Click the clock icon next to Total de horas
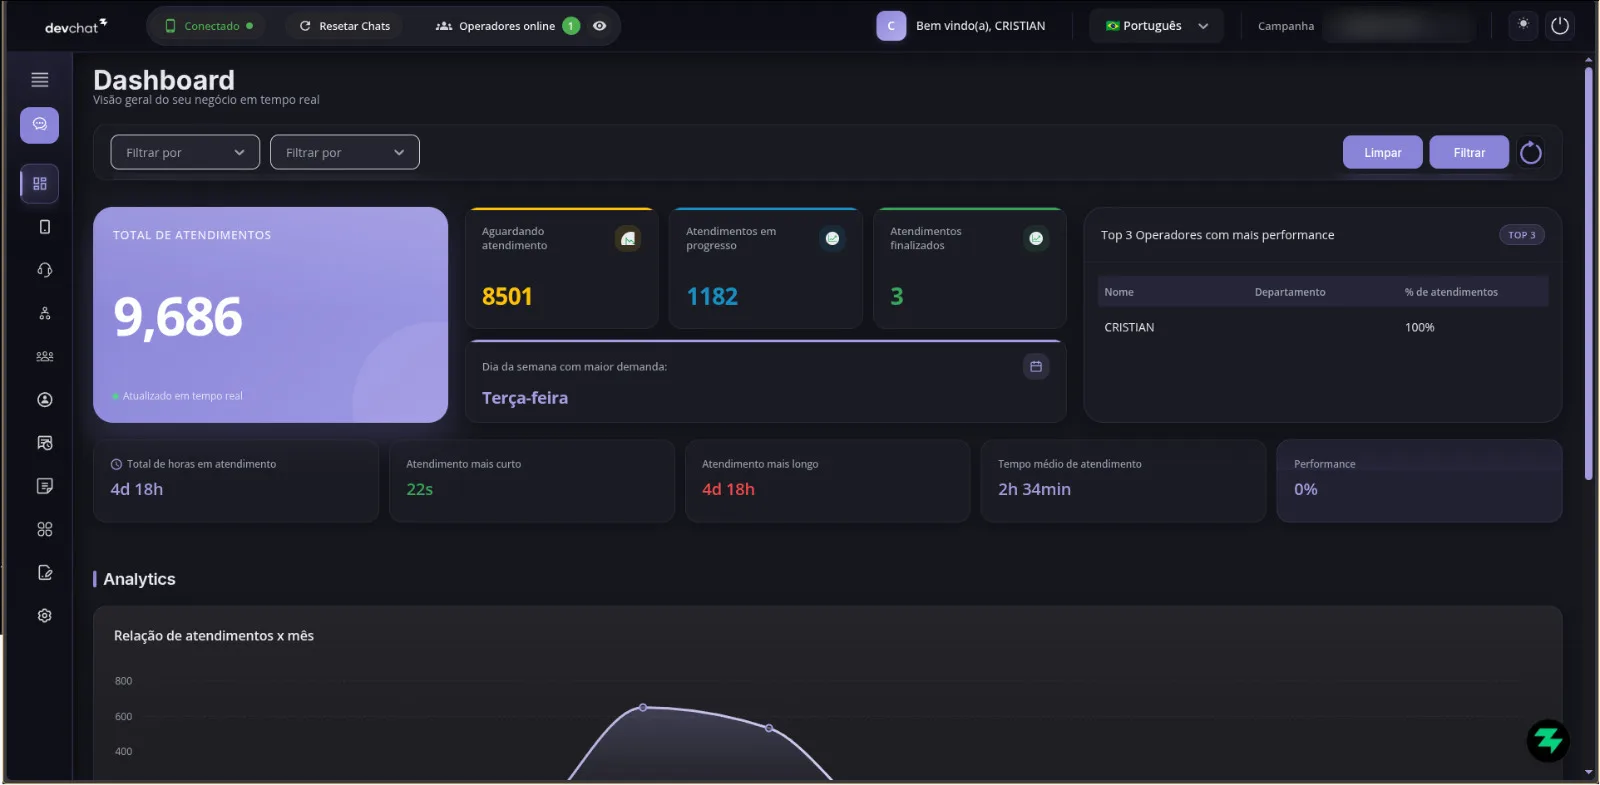Viewport: 1600px width, 785px height. [116, 464]
